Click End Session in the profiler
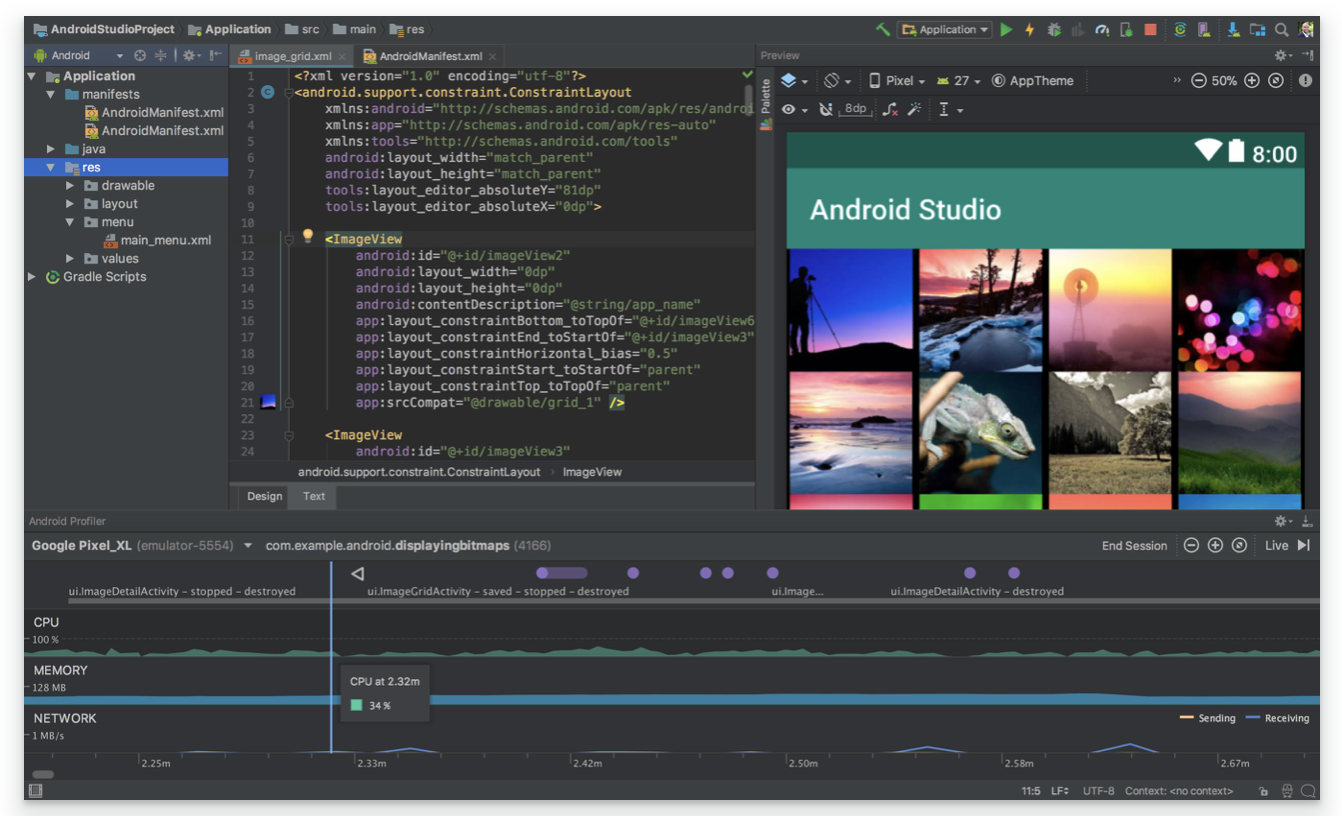 coord(1134,545)
